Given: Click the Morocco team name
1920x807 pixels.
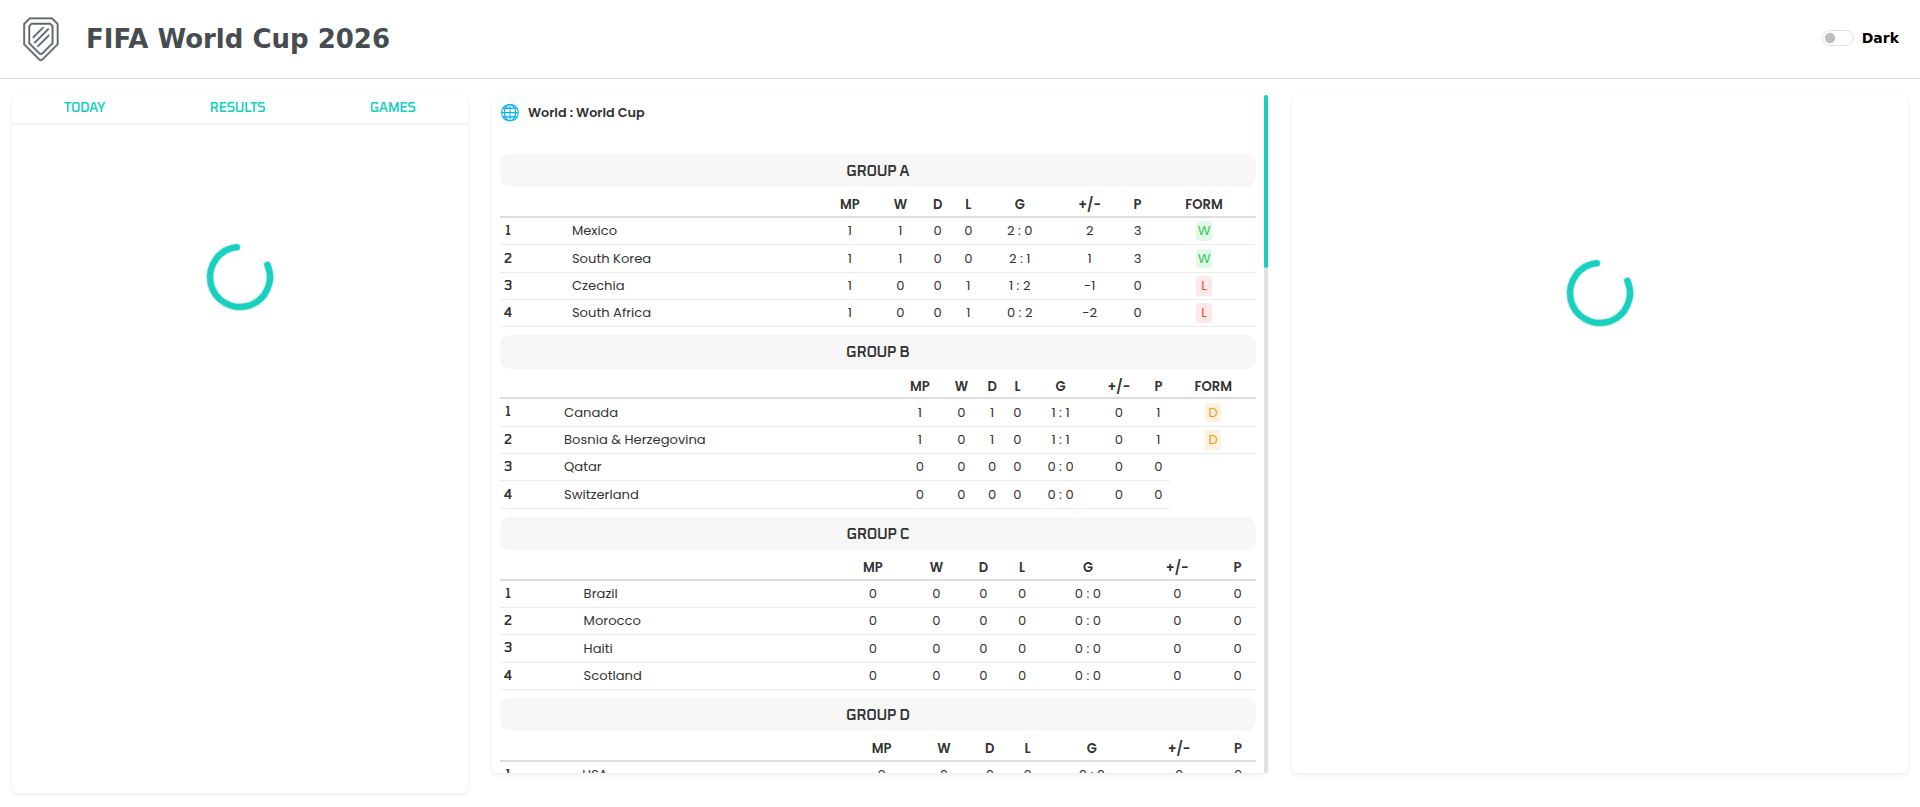Looking at the screenshot, I should point(612,621).
